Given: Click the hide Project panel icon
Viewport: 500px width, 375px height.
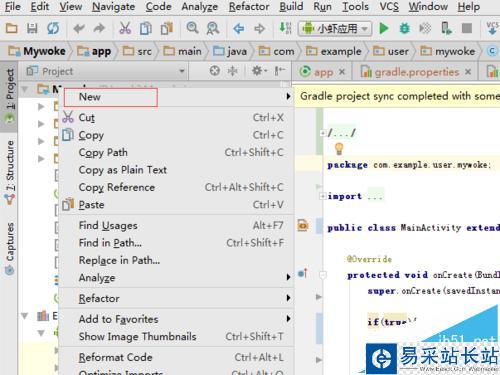Looking at the screenshot, I should click(x=280, y=71).
